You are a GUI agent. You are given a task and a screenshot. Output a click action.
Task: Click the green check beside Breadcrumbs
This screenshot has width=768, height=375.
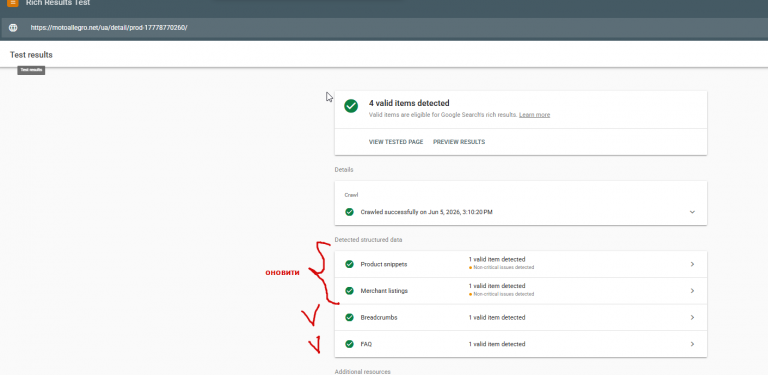[x=349, y=317]
